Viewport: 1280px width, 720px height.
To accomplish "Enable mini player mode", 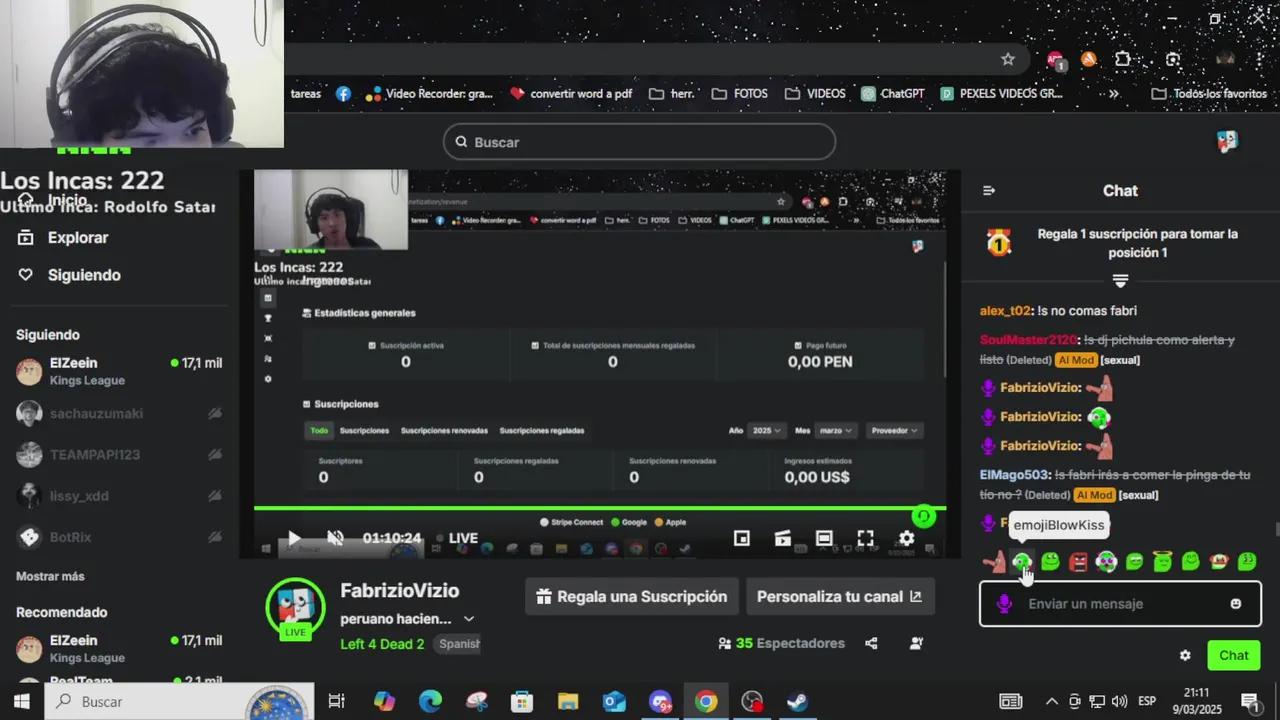I will (742, 538).
